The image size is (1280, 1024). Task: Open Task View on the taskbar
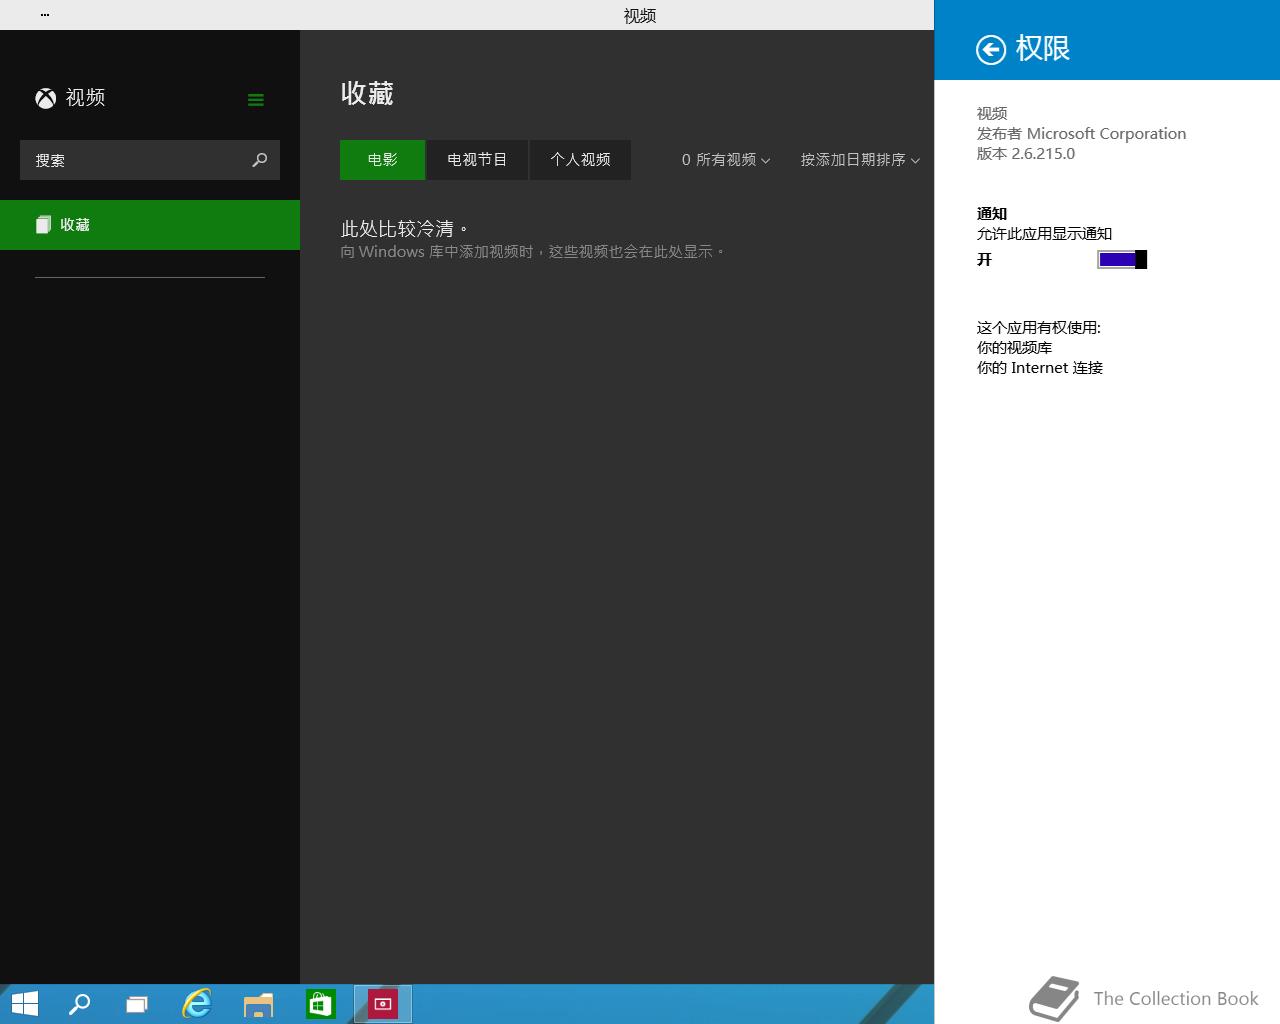[137, 1004]
